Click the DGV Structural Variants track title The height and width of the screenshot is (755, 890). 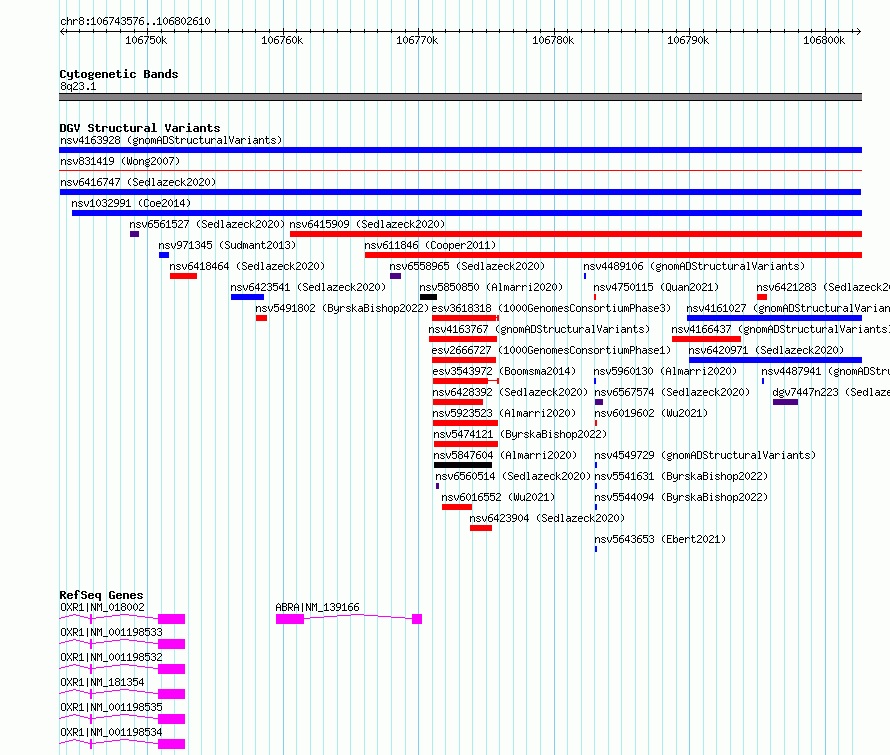[x=140, y=128]
